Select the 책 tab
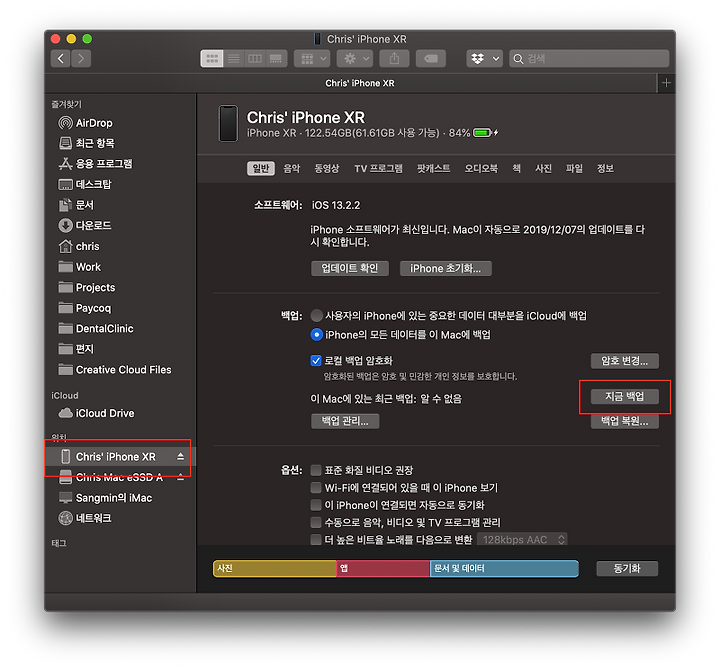720x670 pixels. coord(517,169)
